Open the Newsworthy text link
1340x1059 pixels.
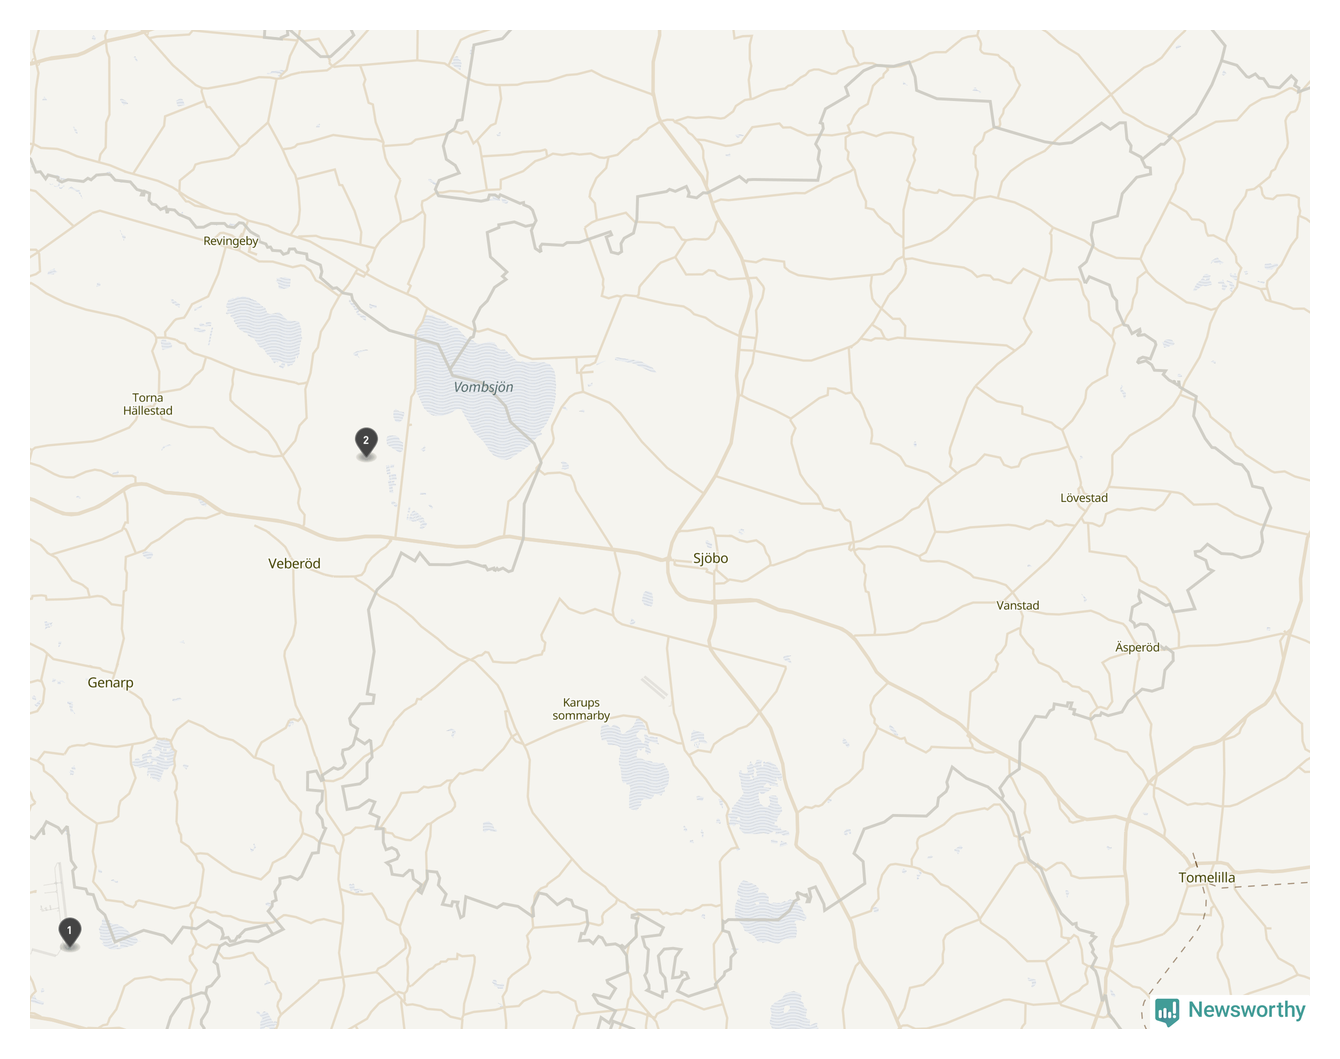click(1246, 1010)
